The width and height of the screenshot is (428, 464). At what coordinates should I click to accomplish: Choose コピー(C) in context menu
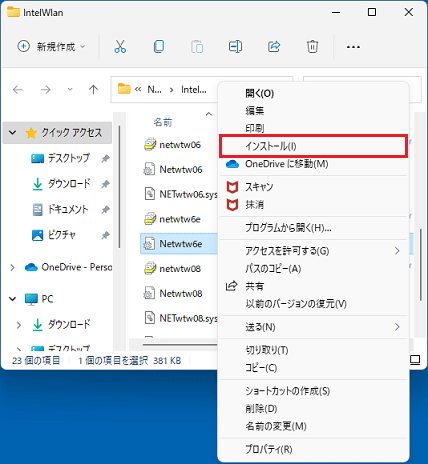pyautogui.click(x=313, y=368)
